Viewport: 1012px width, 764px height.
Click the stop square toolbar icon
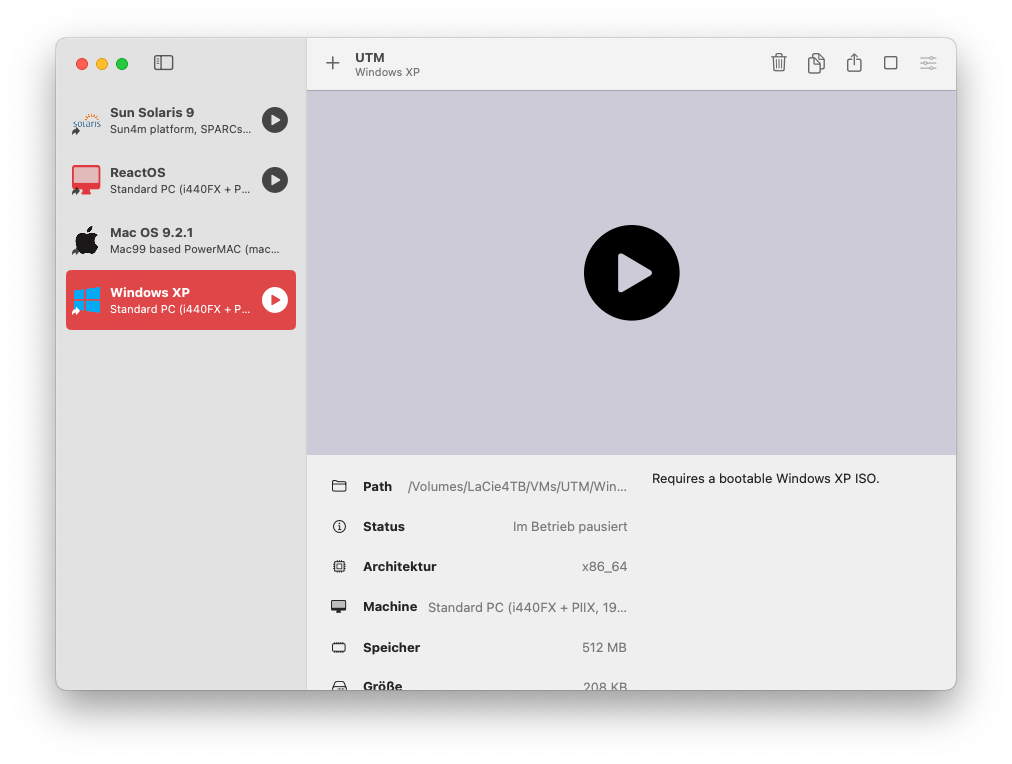click(x=890, y=63)
